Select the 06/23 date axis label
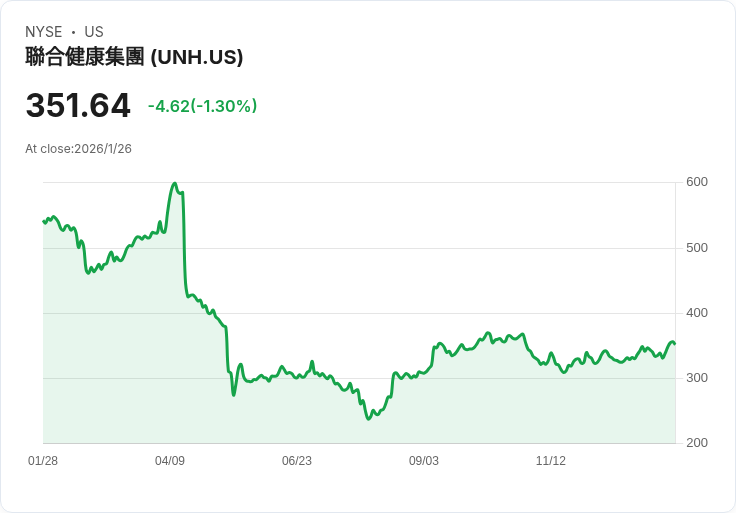 coord(297,461)
